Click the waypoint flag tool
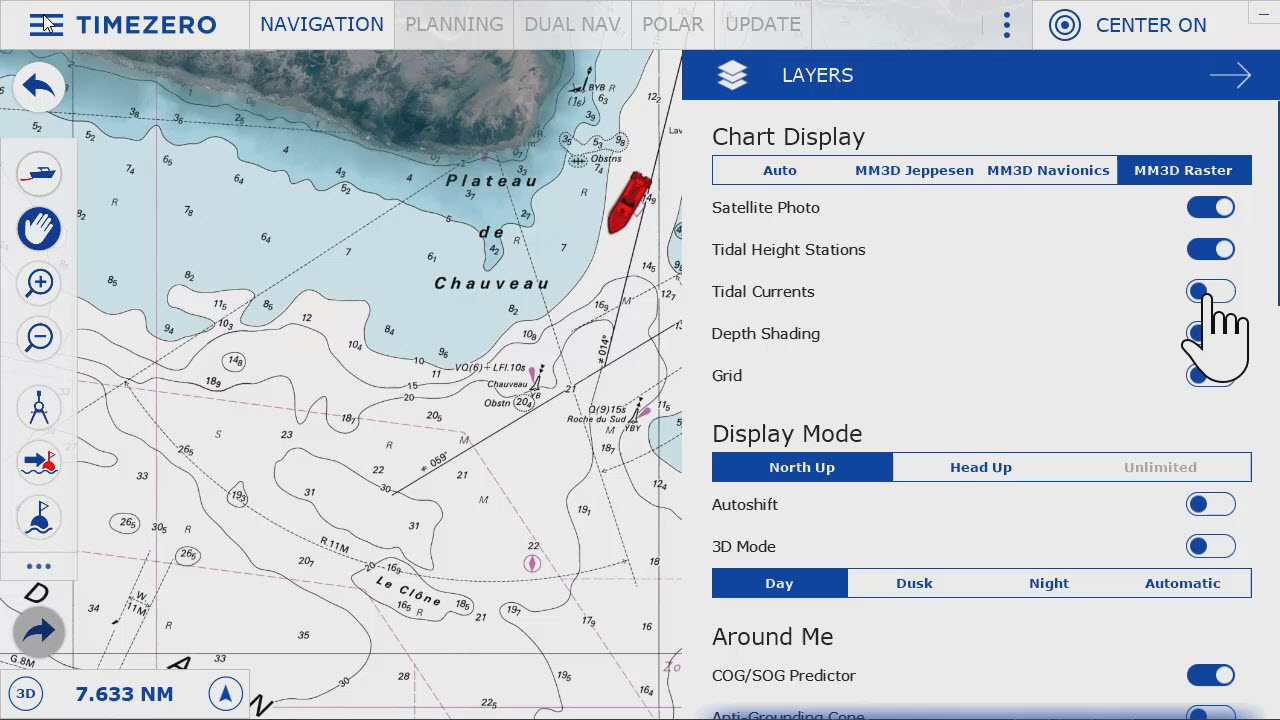1280x720 pixels. pyautogui.click(x=38, y=462)
